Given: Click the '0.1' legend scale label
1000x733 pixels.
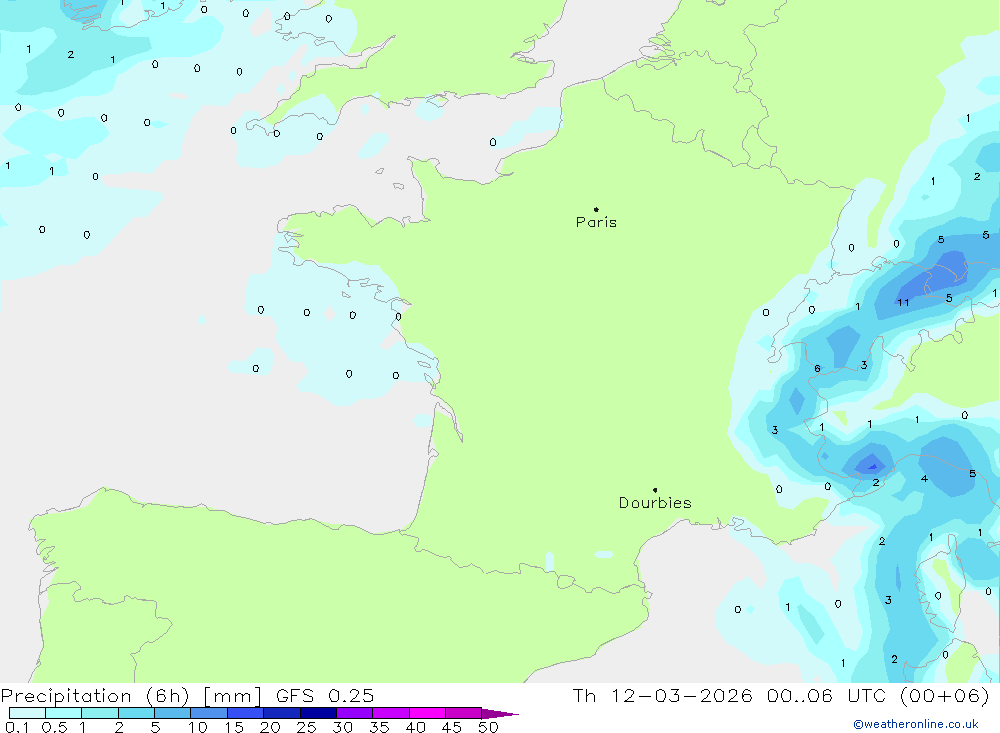Looking at the screenshot, I should (x=17, y=727).
